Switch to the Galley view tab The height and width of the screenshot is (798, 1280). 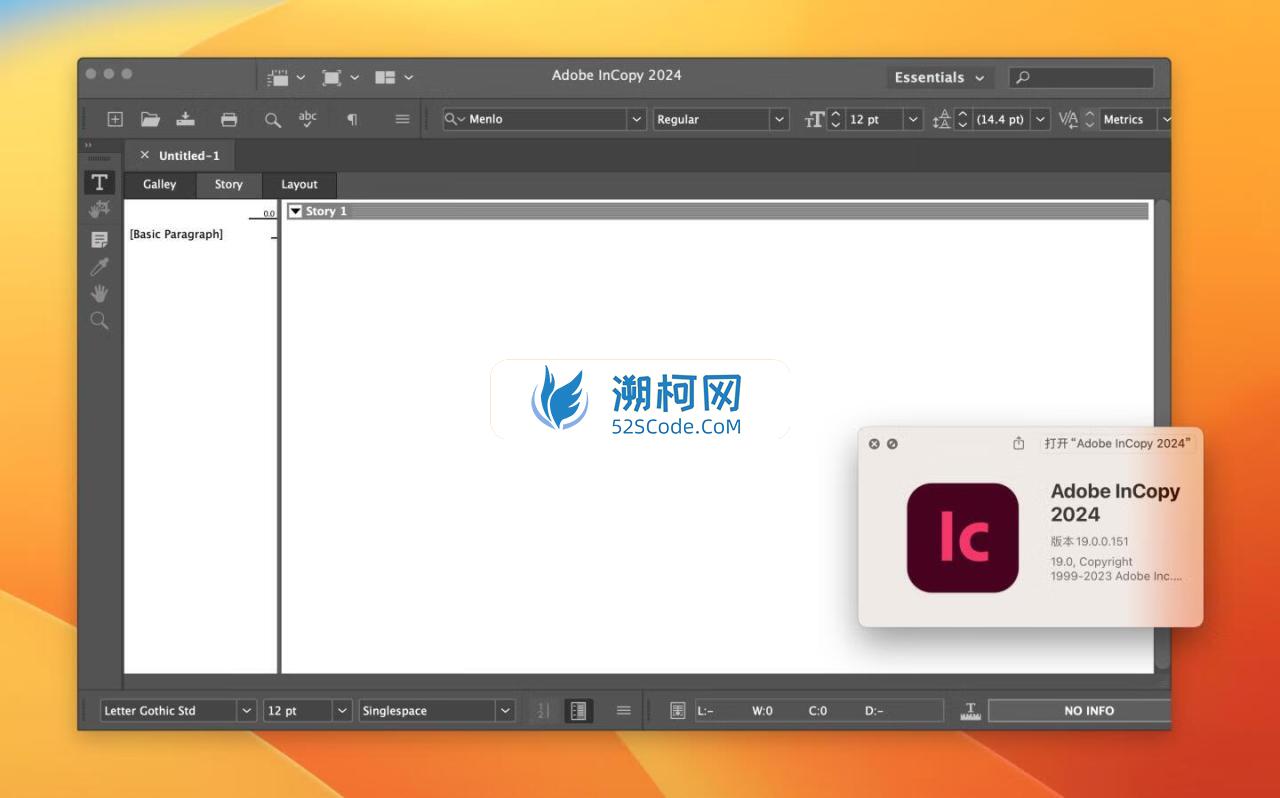click(159, 184)
